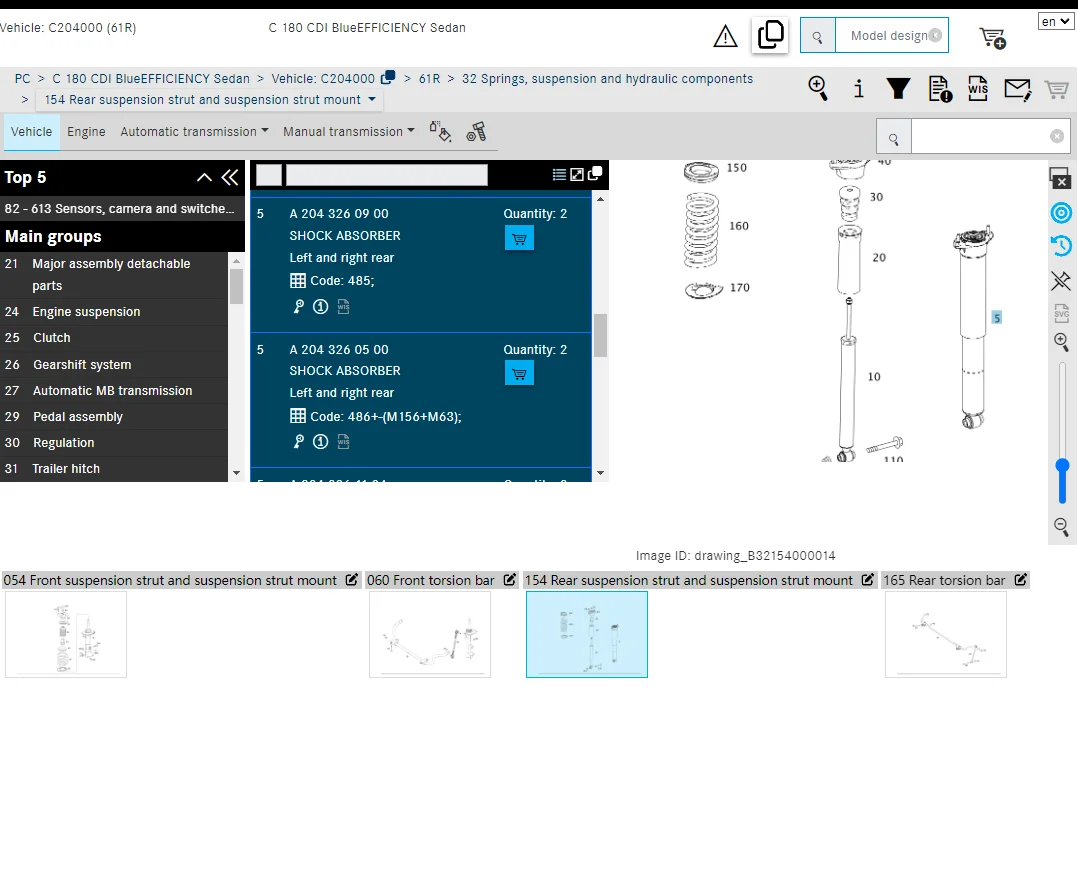Open code table icon for Code: 485
The image size is (1078, 875).
pos(298,280)
